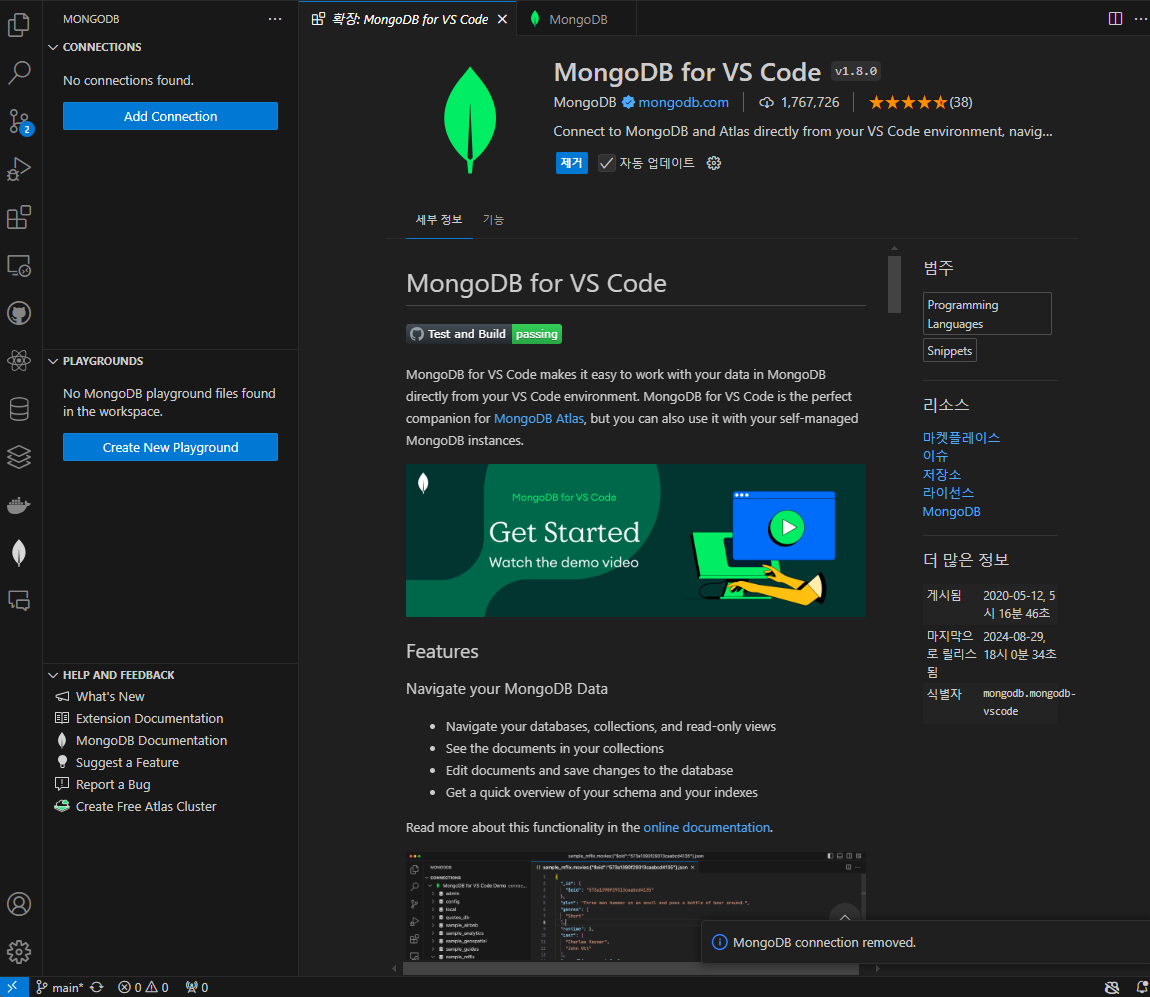Click the Copilot status icon in status bar
Screen dimensions: 1150x997
tap(1112, 987)
